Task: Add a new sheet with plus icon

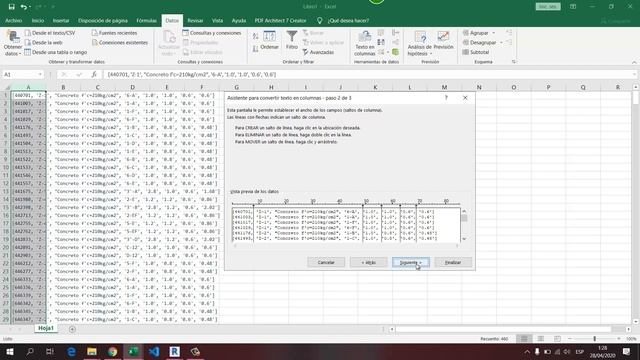Action: click(72, 329)
